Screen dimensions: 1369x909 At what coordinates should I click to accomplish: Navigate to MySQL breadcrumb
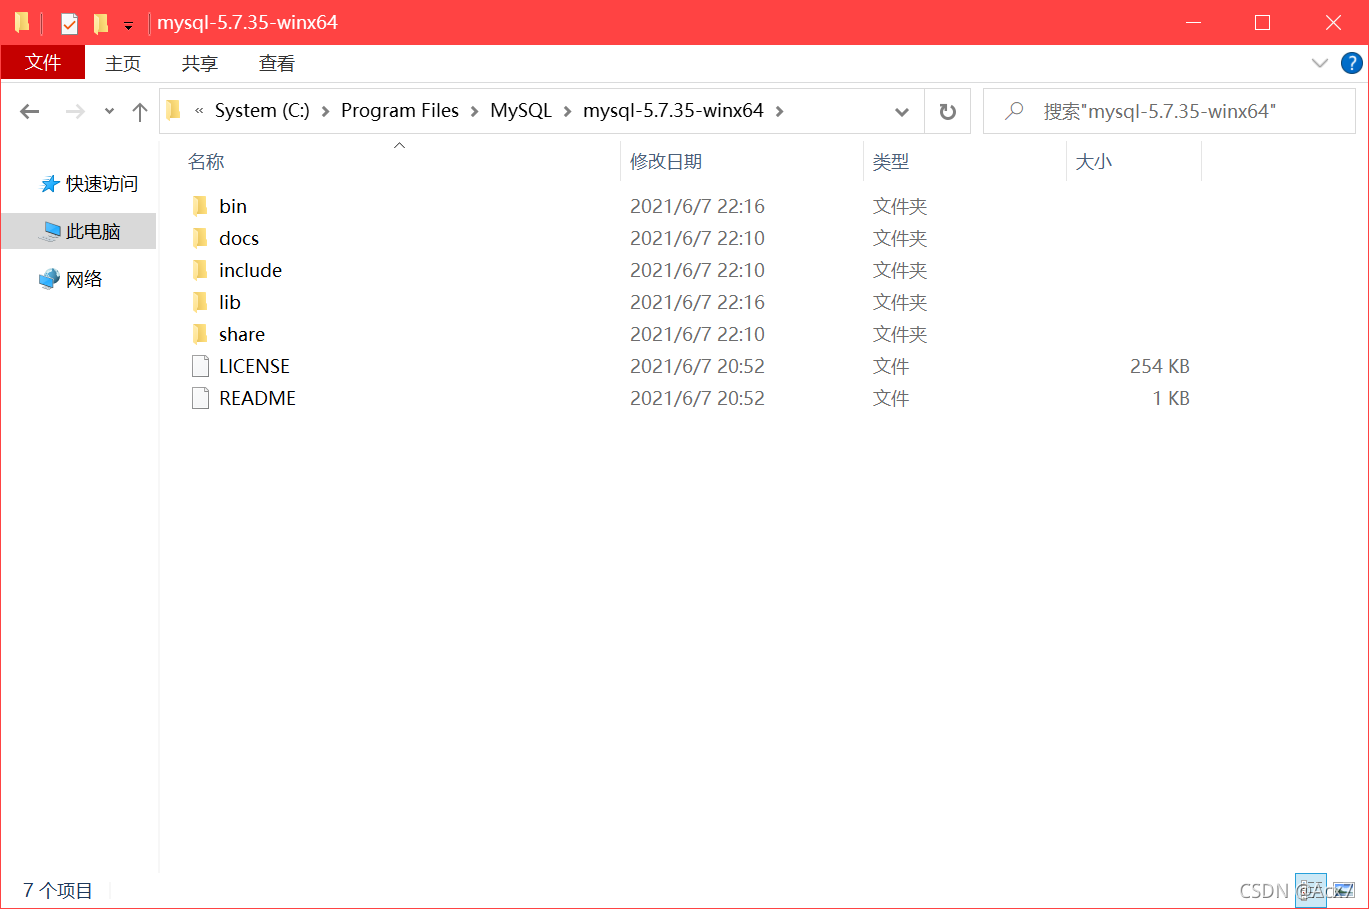click(x=521, y=111)
